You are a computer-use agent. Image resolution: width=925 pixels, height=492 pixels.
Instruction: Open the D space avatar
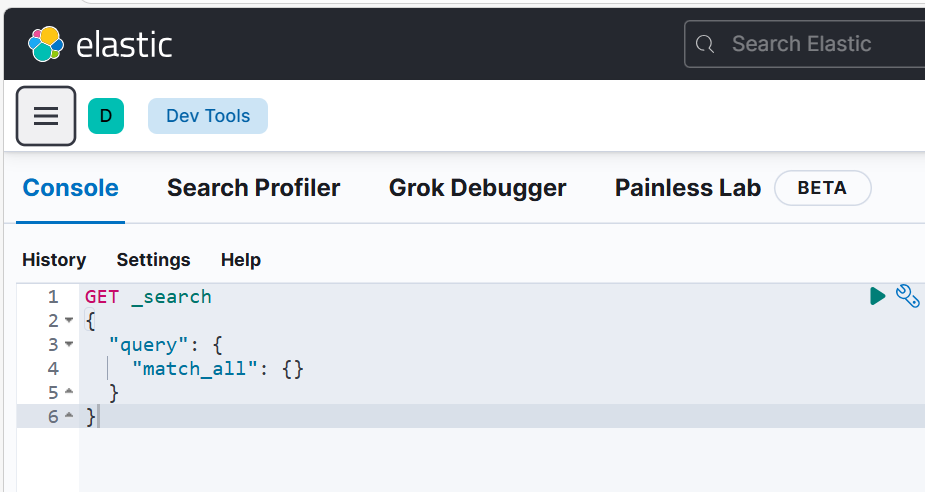tap(106, 116)
